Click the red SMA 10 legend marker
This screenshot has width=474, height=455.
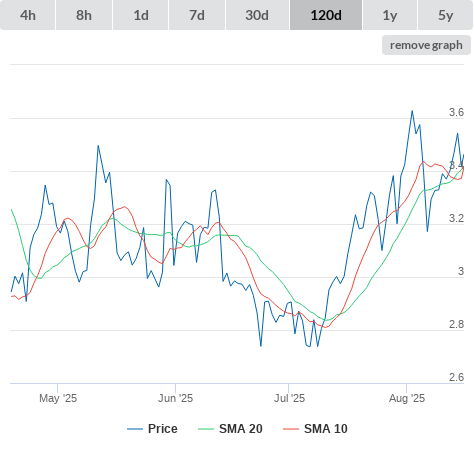coord(291,429)
